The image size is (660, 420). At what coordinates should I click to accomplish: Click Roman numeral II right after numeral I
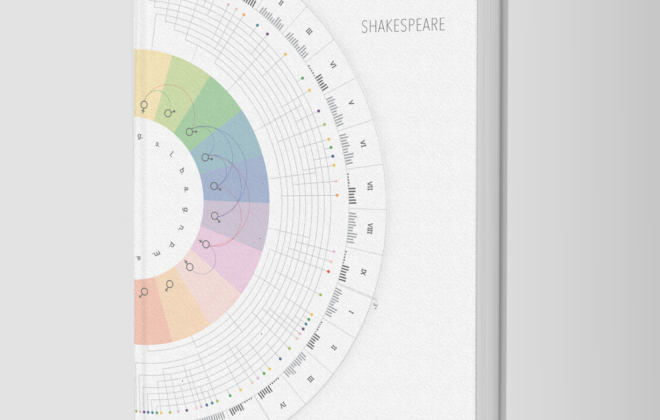[x=334, y=348]
